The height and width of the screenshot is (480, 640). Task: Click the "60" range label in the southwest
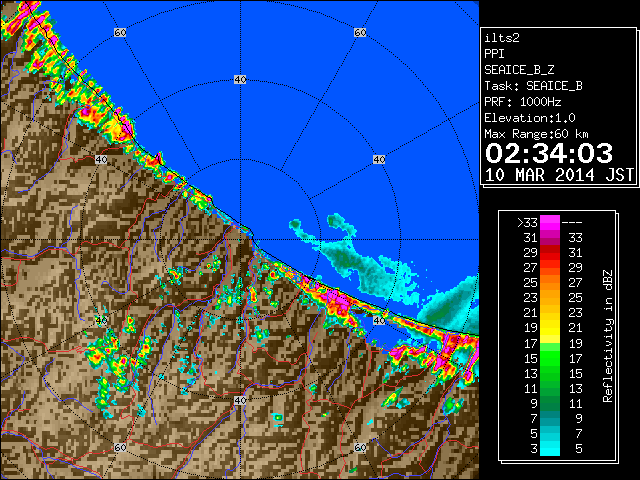pyautogui.click(x=120, y=447)
